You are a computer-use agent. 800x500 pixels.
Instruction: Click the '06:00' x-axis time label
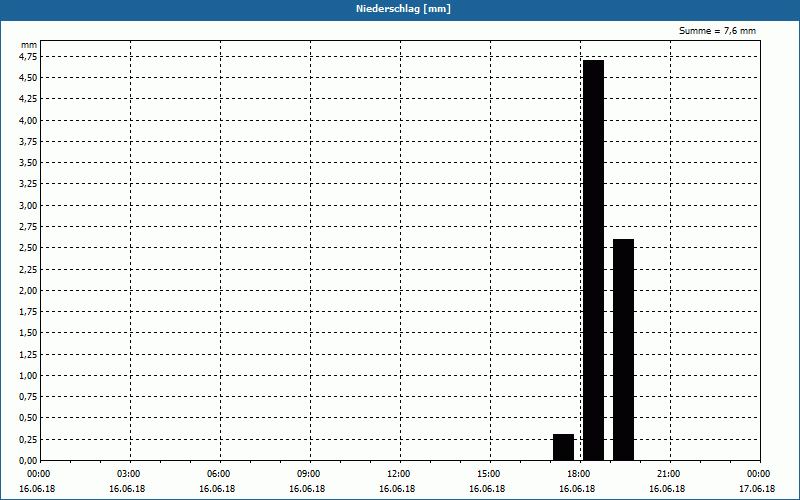tap(218, 474)
